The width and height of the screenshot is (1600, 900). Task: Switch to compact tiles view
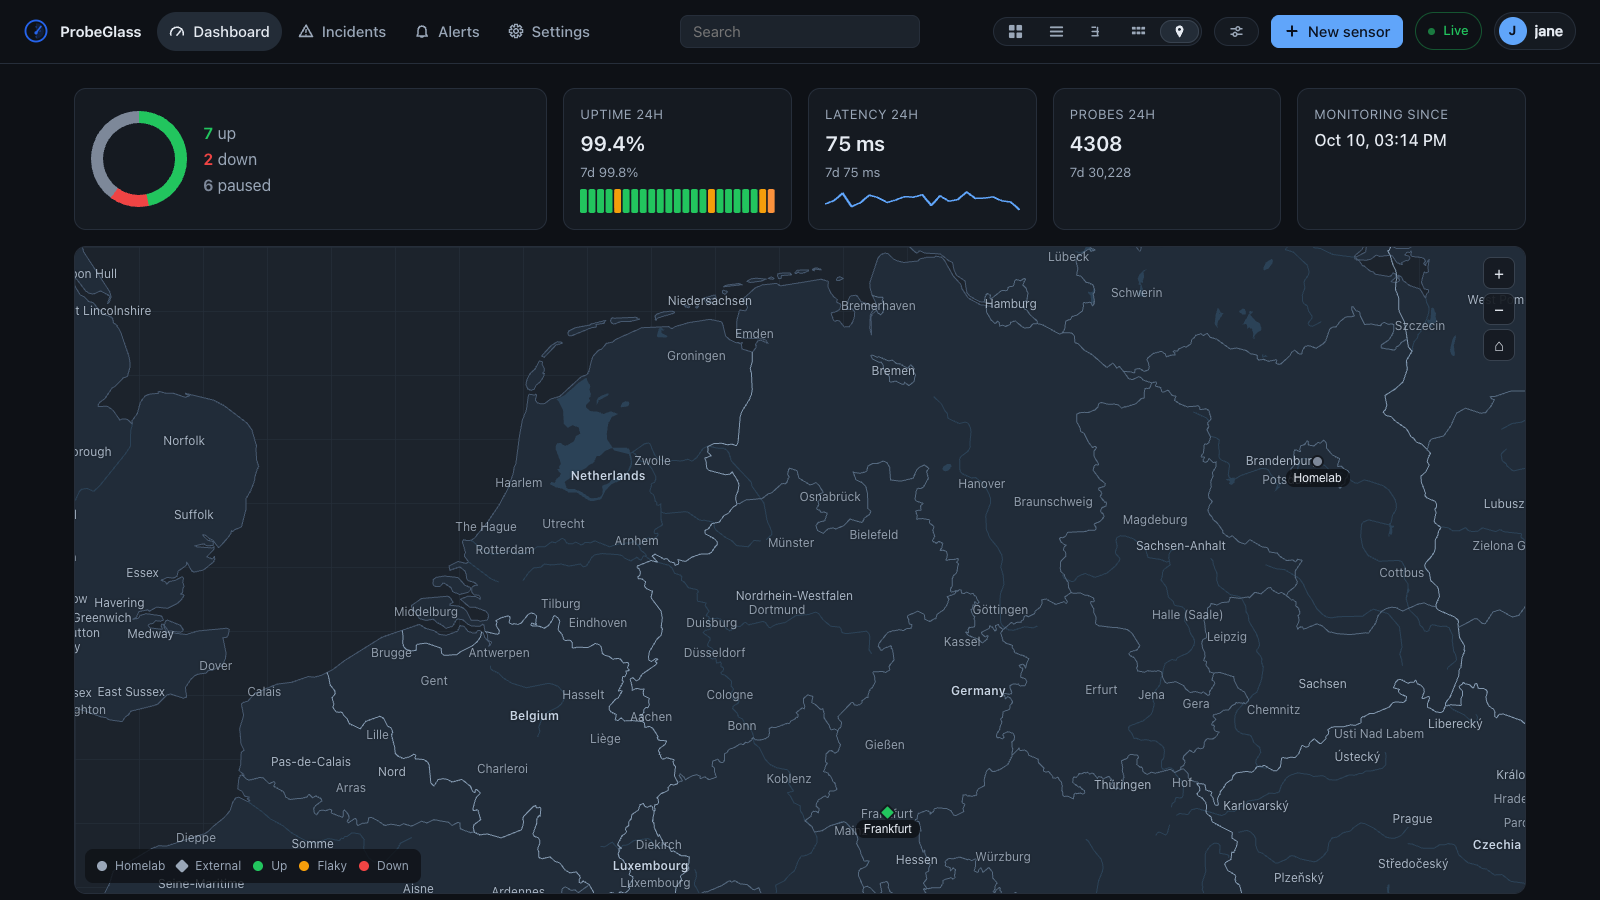pos(1138,31)
